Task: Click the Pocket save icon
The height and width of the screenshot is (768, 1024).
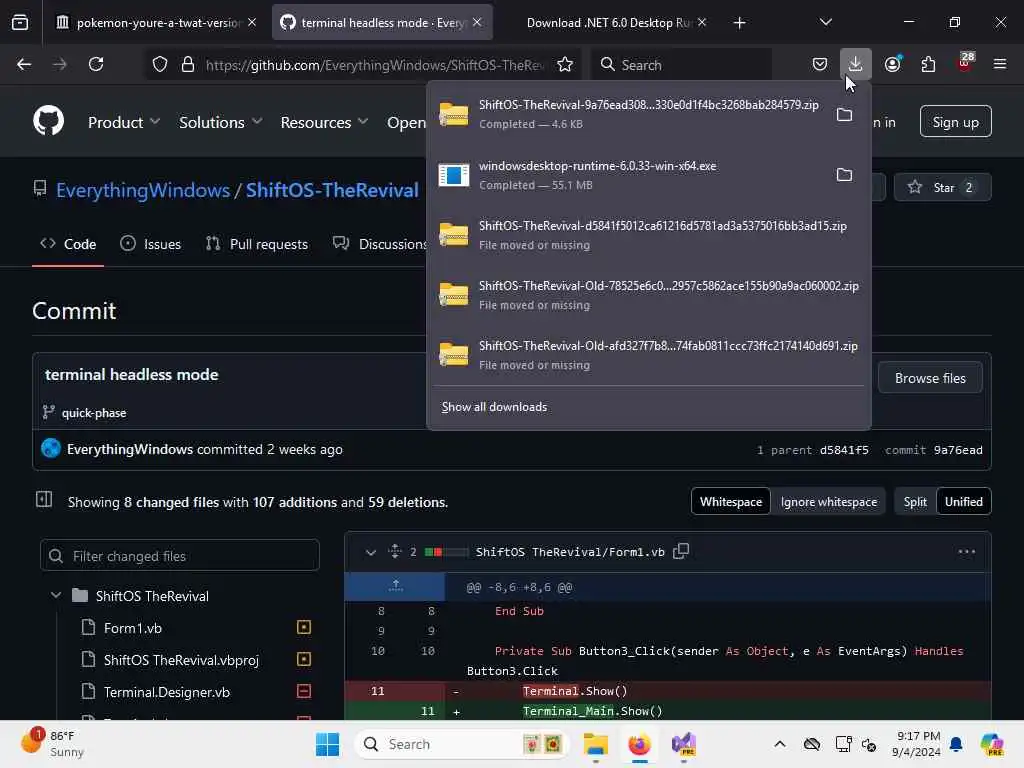Action: [x=820, y=64]
